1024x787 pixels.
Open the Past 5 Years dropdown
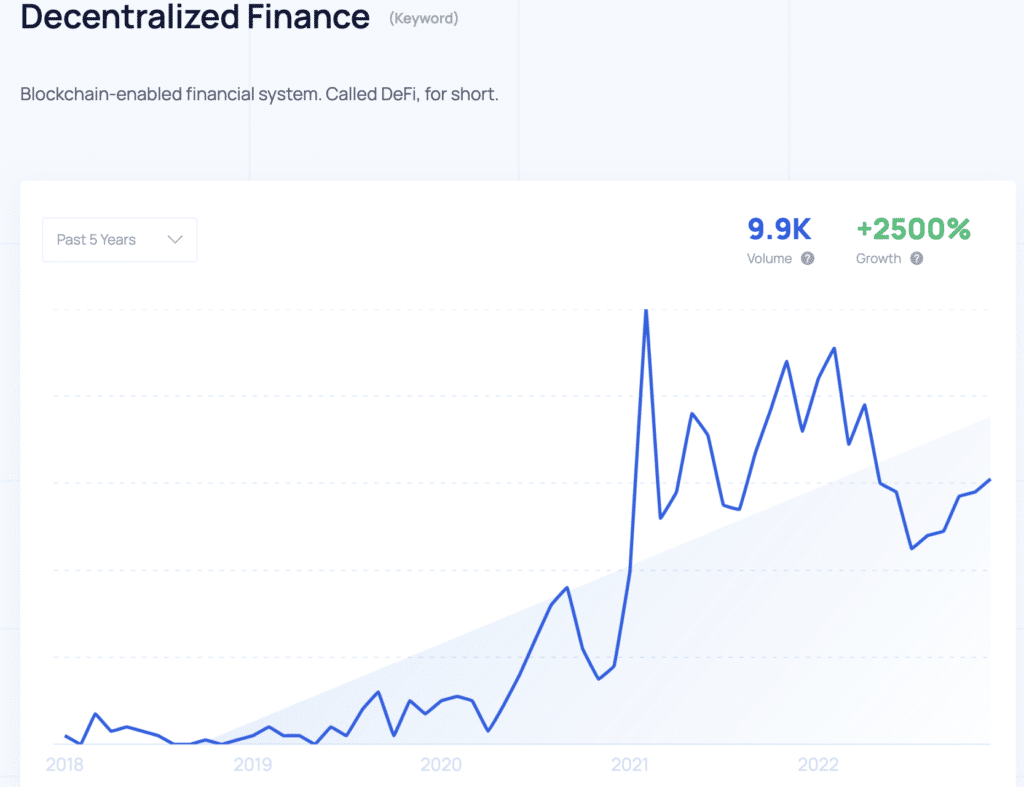click(119, 240)
